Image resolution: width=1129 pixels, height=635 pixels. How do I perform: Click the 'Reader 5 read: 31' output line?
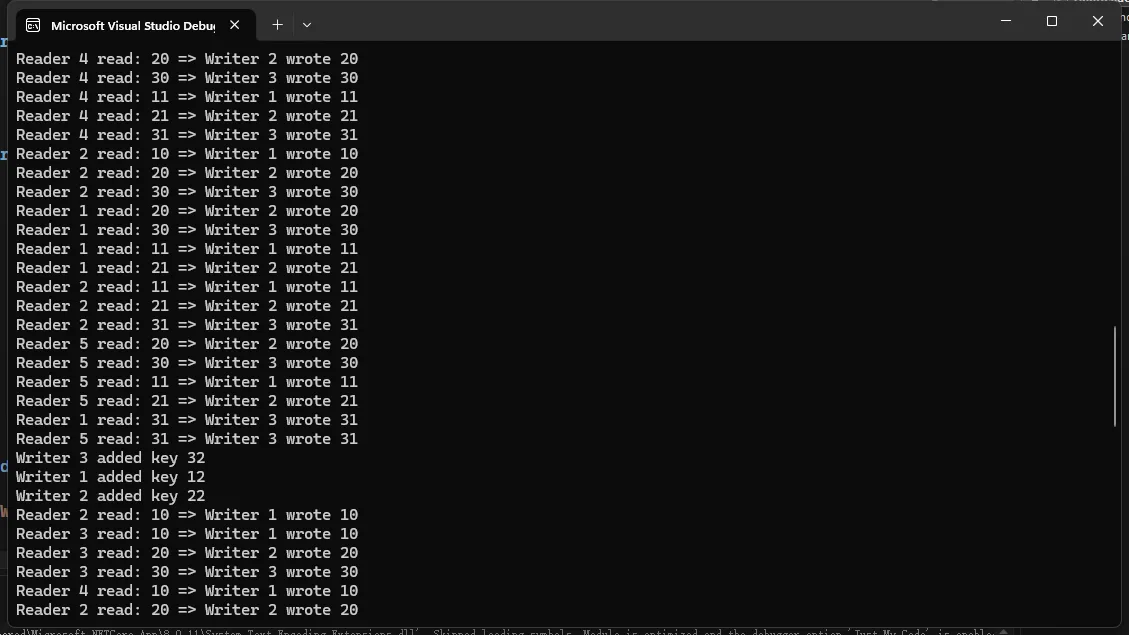(187, 439)
